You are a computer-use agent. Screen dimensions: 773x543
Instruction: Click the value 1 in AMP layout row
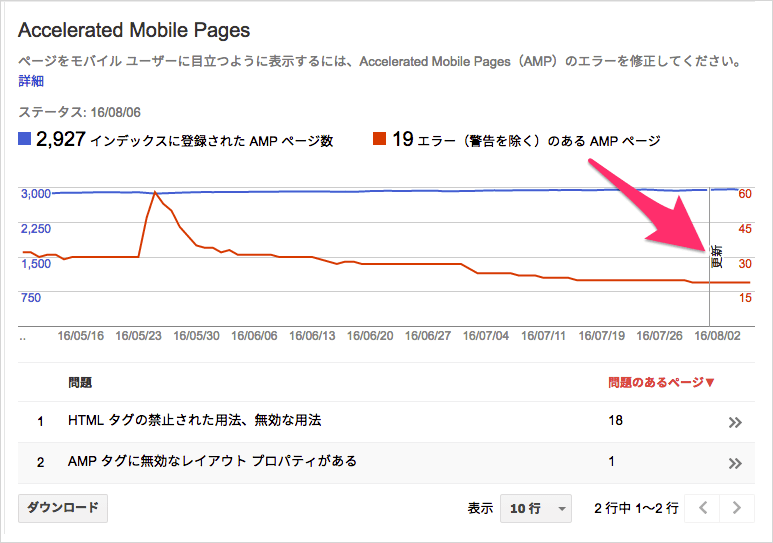click(611, 461)
